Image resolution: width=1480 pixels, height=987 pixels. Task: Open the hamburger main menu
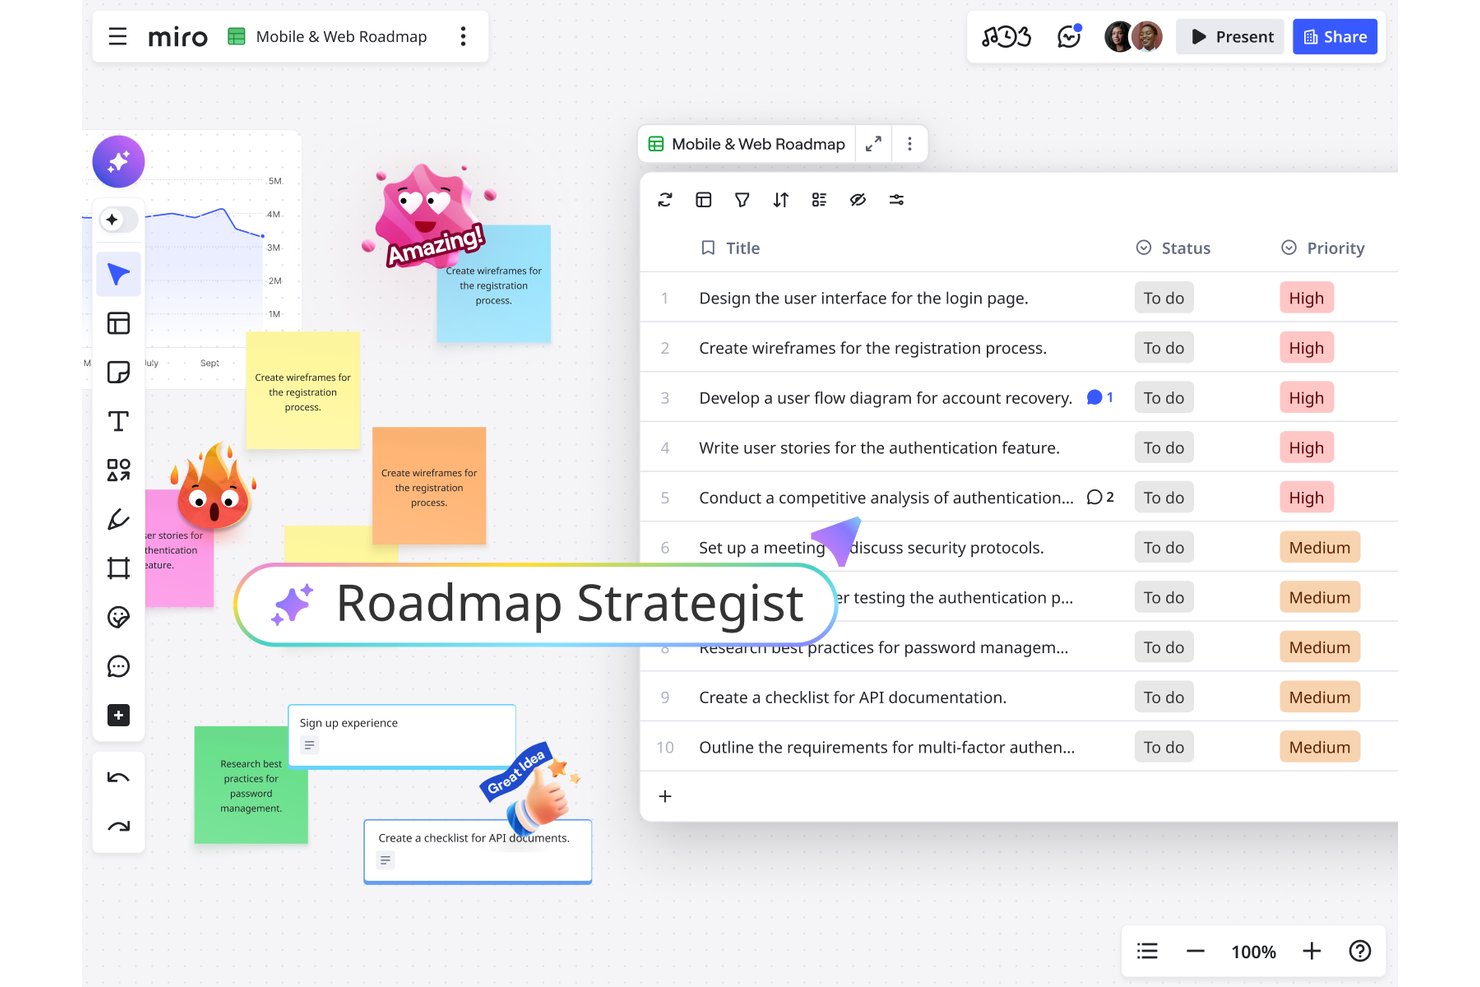118,37
